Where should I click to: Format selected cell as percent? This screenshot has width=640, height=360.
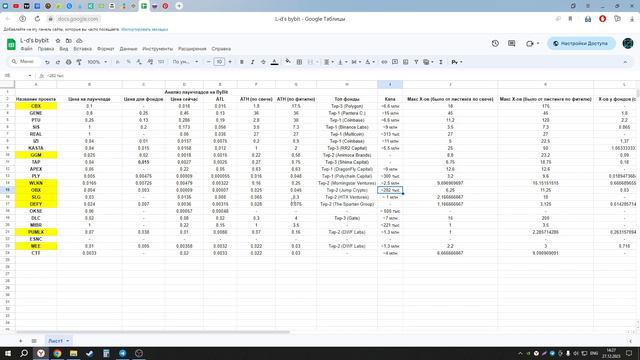point(129,62)
